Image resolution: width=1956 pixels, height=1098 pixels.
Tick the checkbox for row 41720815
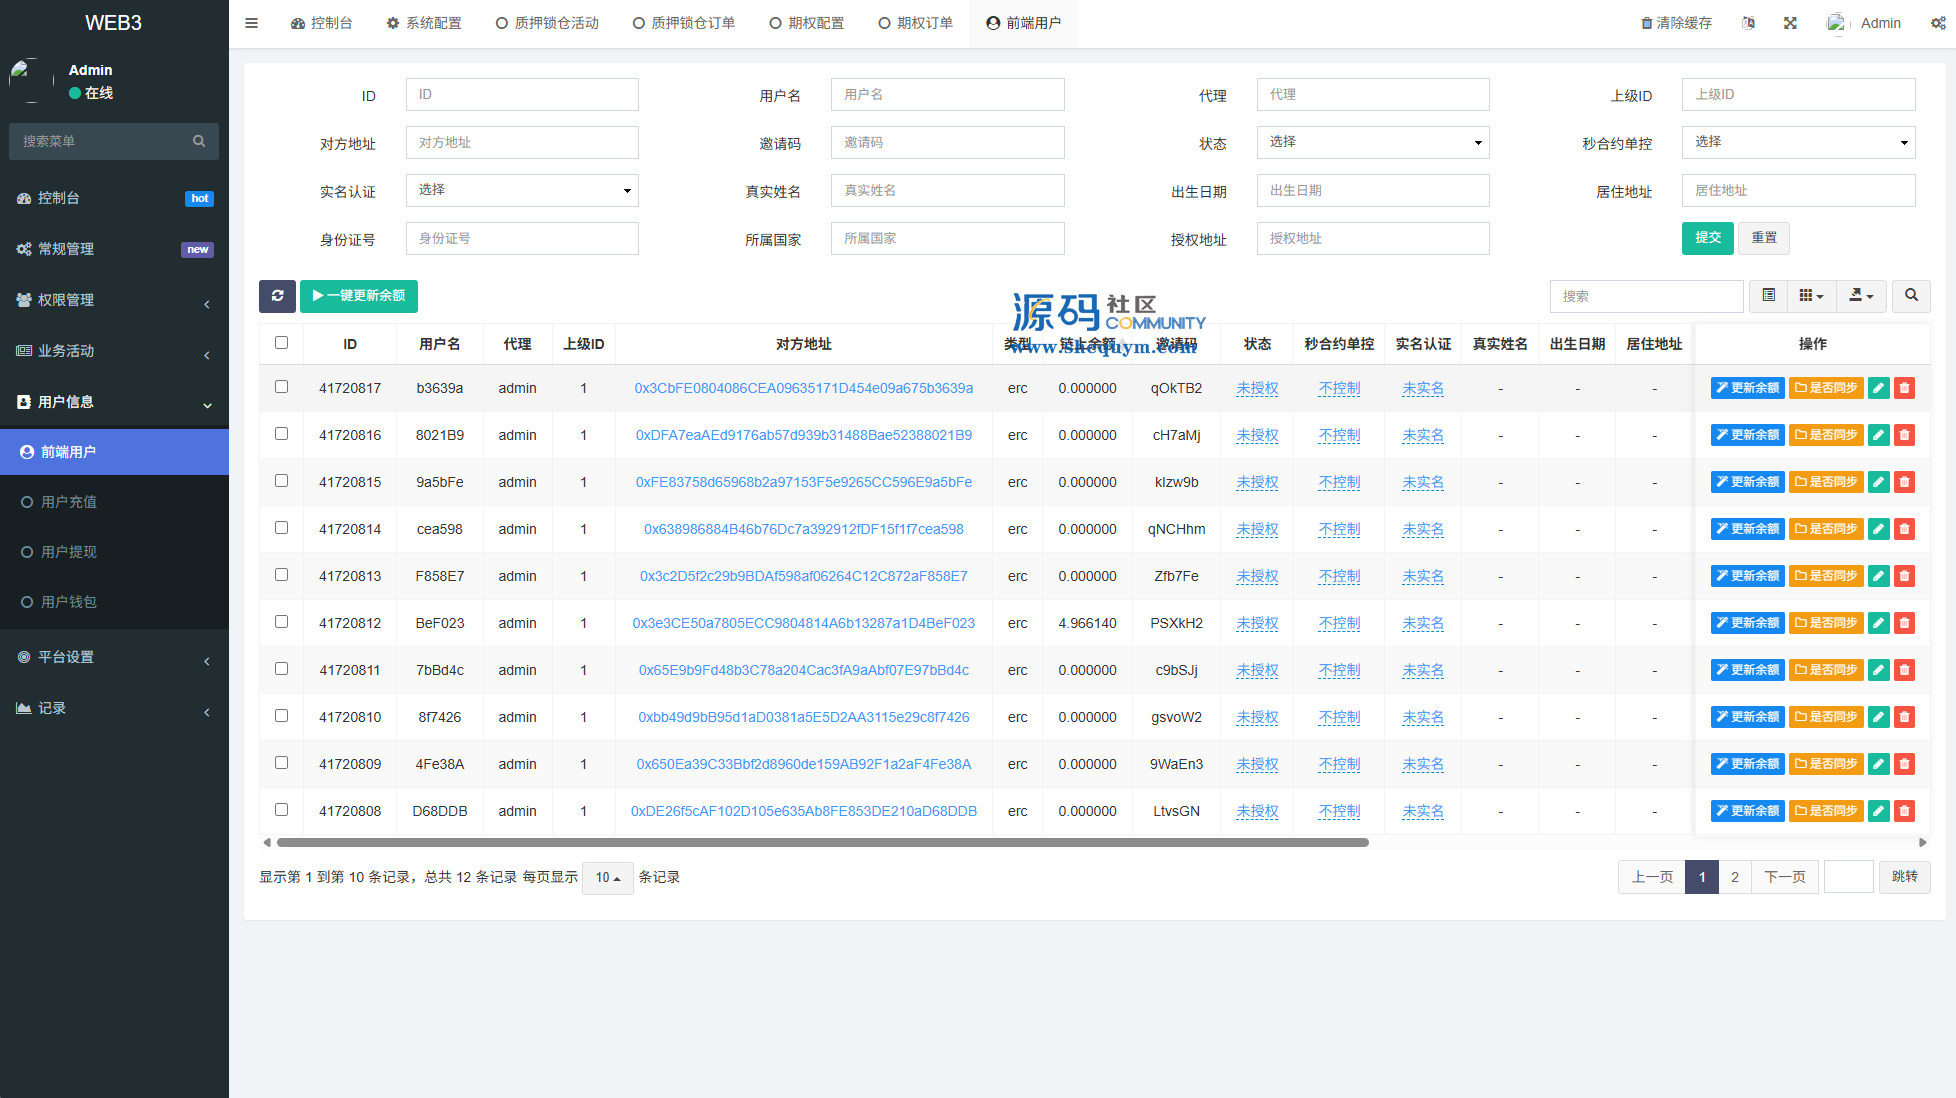point(281,481)
